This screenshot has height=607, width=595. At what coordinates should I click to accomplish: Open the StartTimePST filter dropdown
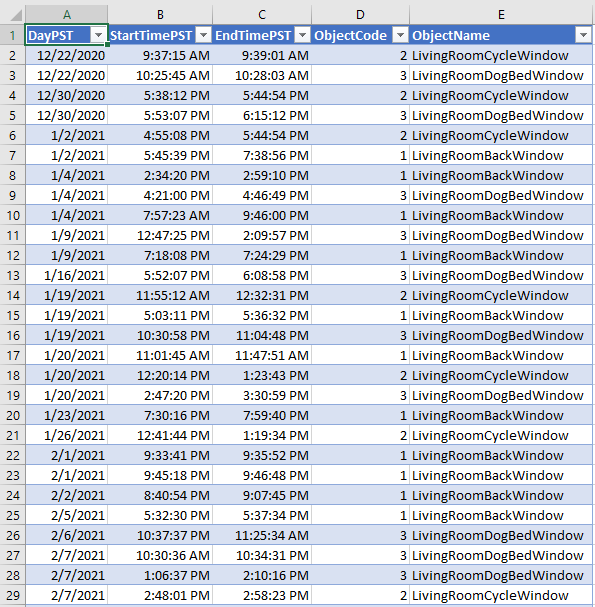pos(204,35)
